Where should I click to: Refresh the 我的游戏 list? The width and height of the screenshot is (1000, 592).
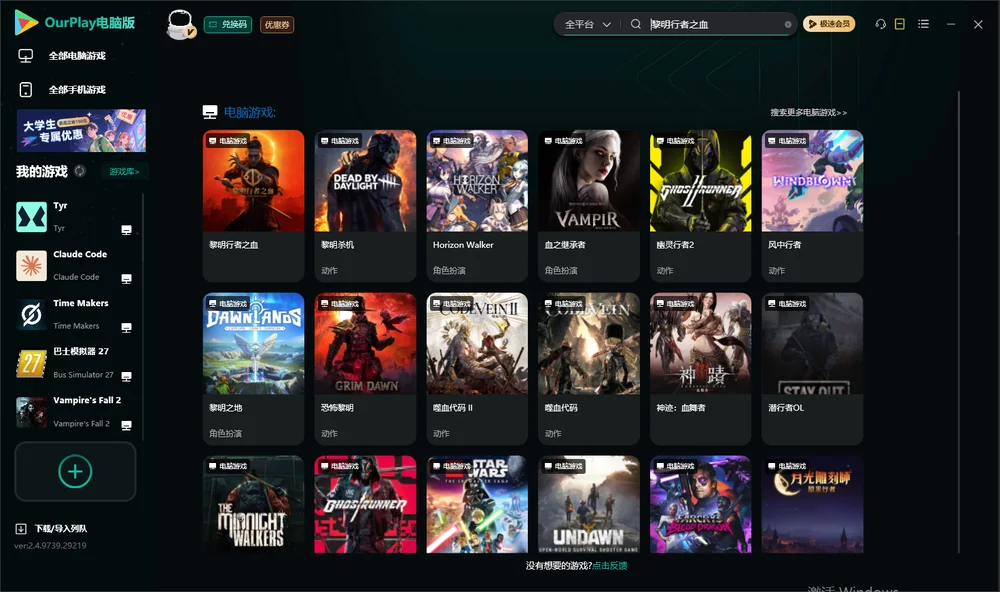(80, 171)
